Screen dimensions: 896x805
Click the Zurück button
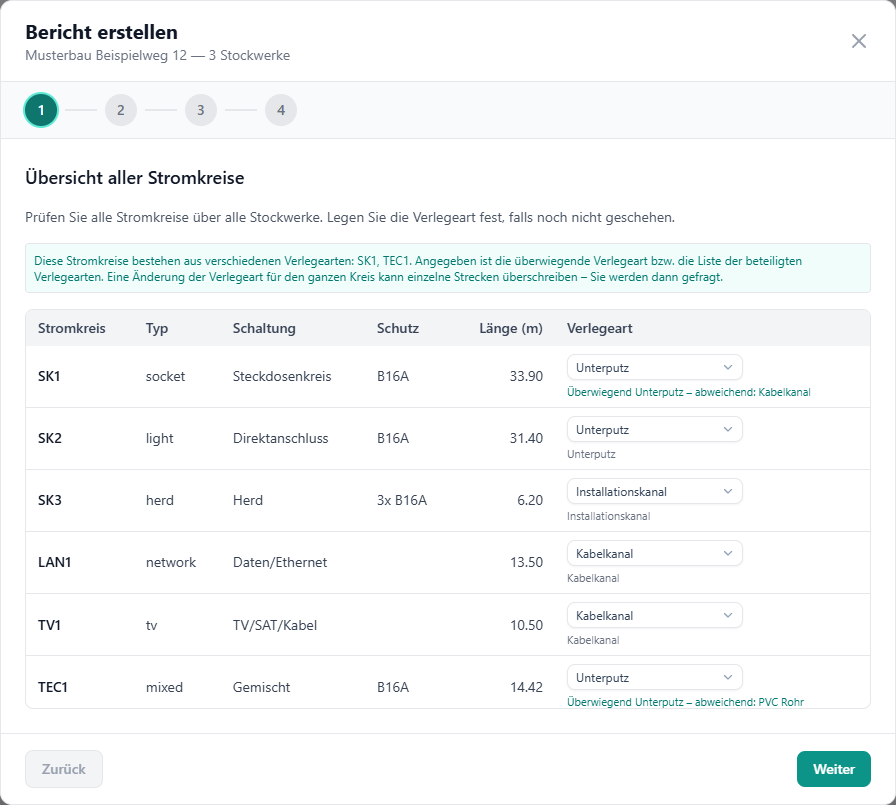pyautogui.click(x=64, y=769)
